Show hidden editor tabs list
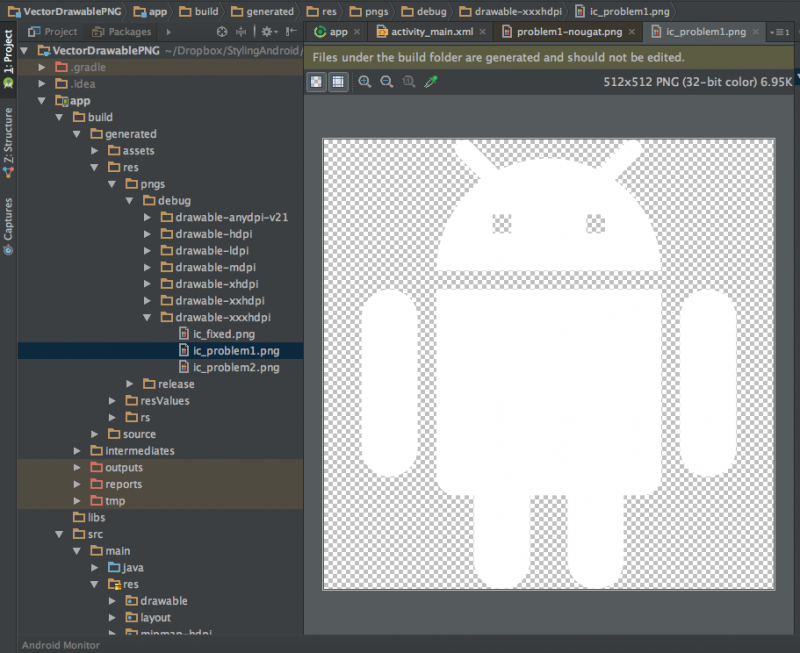This screenshot has width=800, height=653. pos(780,32)
